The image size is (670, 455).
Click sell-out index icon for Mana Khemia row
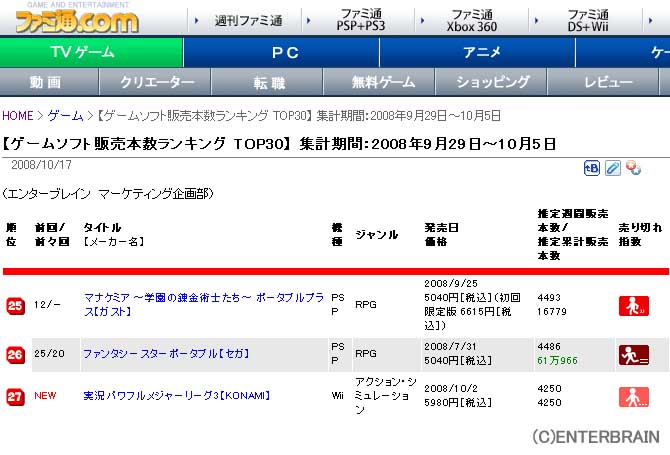(634, 306)
